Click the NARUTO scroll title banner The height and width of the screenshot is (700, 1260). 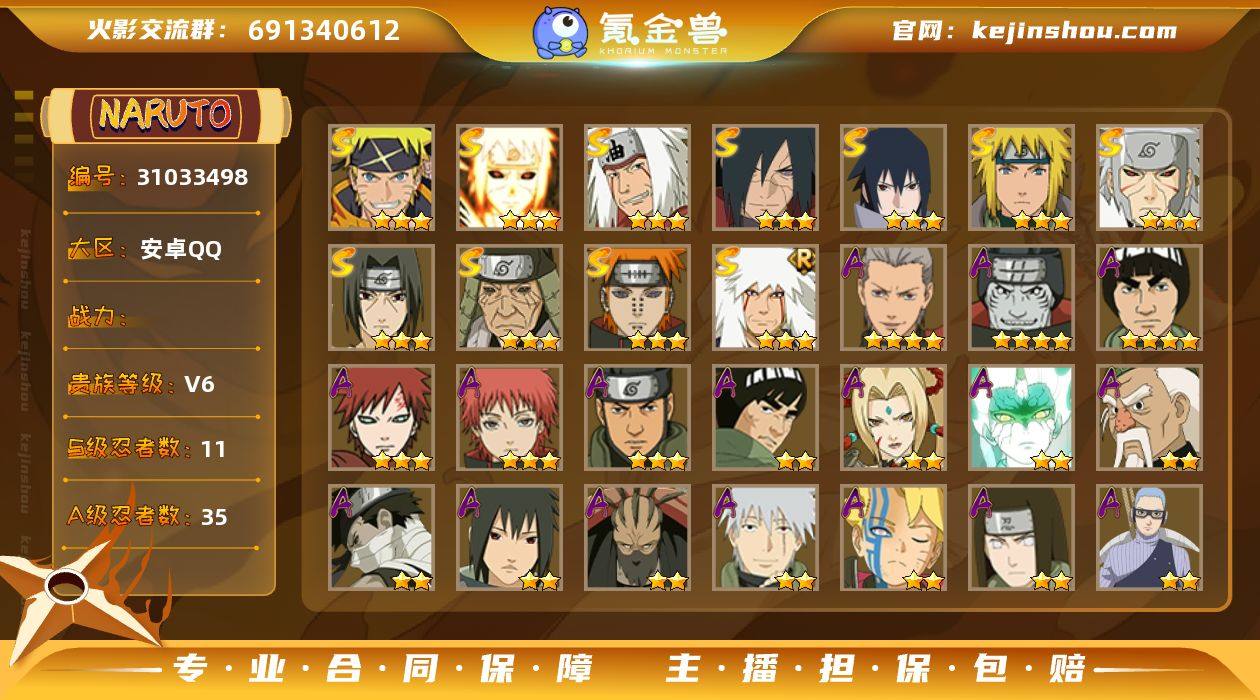coord(165,115)
